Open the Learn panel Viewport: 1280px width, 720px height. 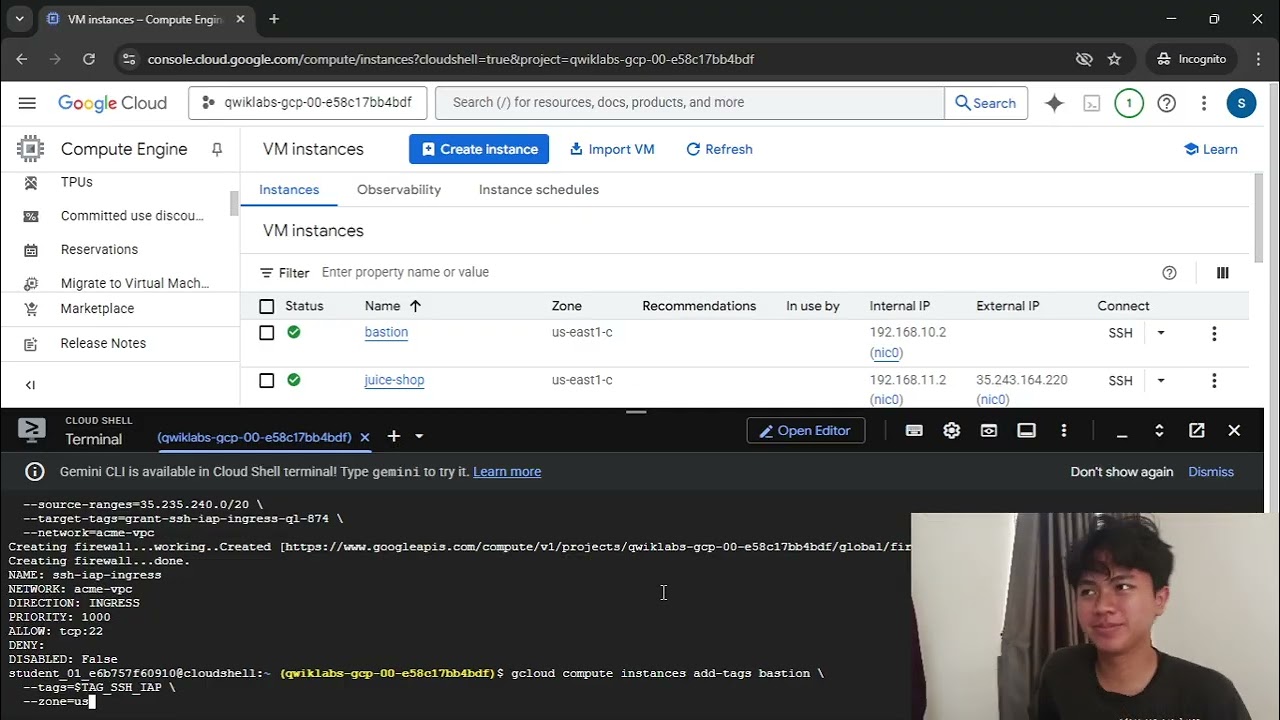(x=1210, y=149)
